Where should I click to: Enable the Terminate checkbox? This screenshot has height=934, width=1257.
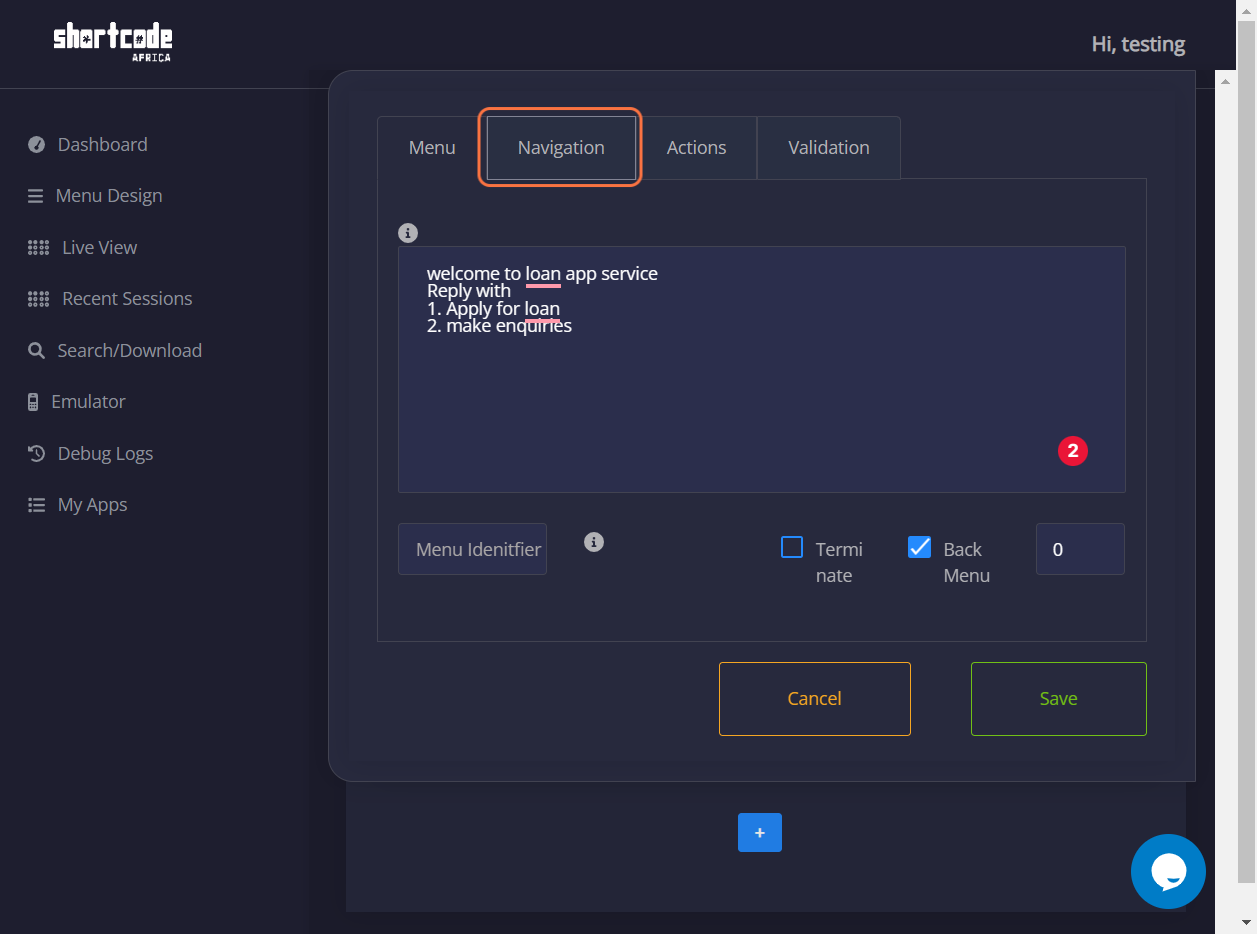792,547
